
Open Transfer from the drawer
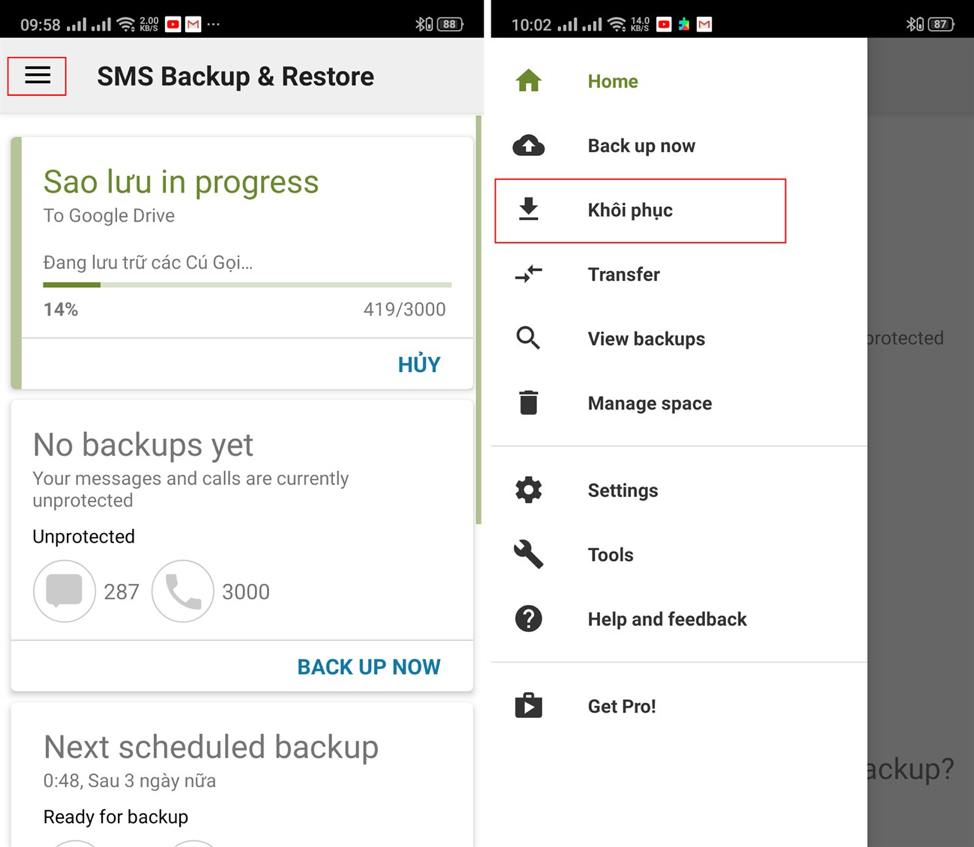click(679, 274)
